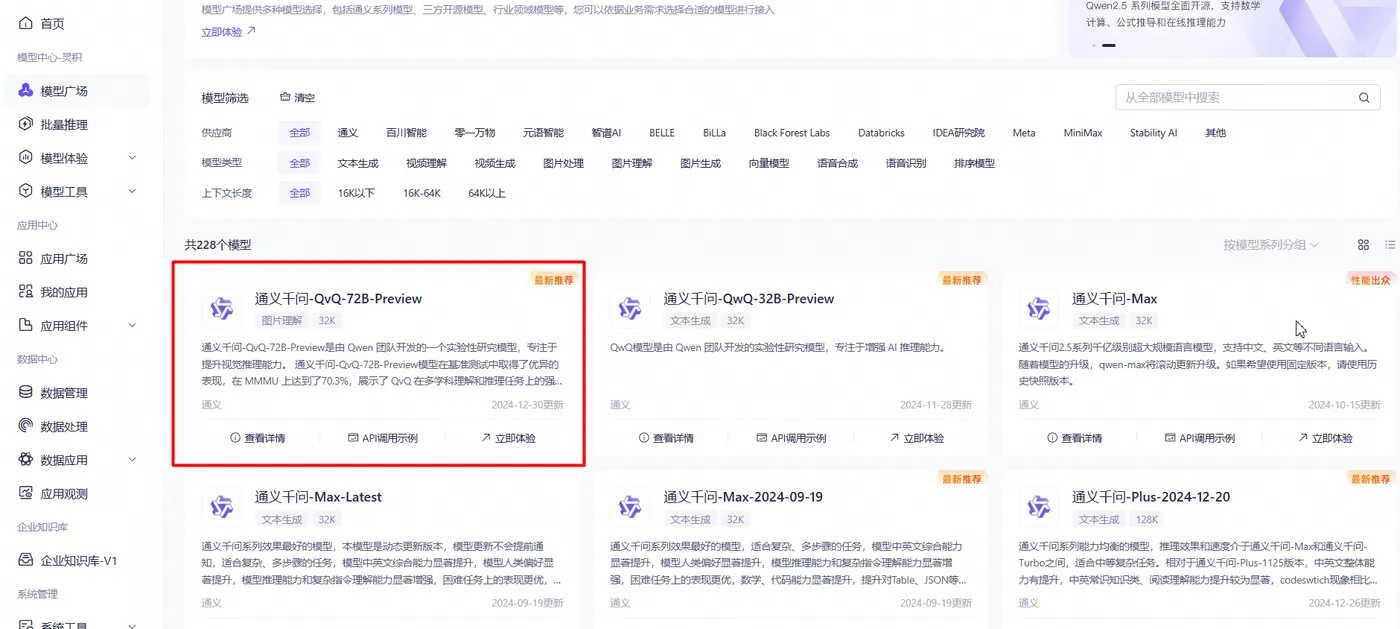Click the 通义千问-Max-Latest model logo
The width and height of the screenshot is (1400, 629).
pos(221,506)
